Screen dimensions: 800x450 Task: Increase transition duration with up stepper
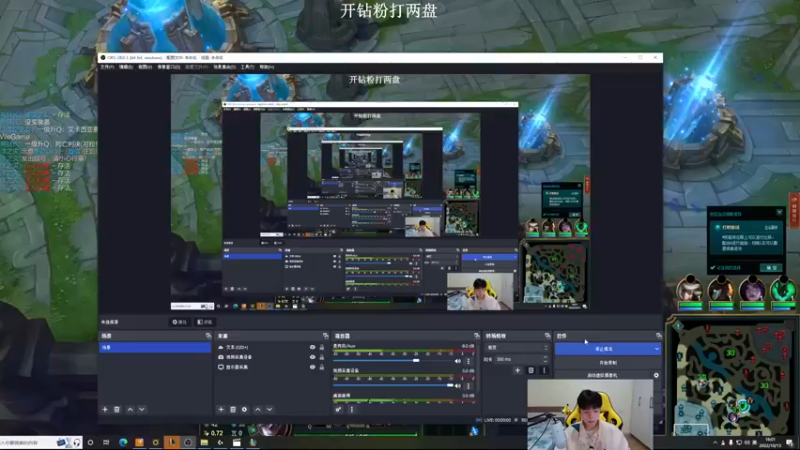tap(546, 358)
